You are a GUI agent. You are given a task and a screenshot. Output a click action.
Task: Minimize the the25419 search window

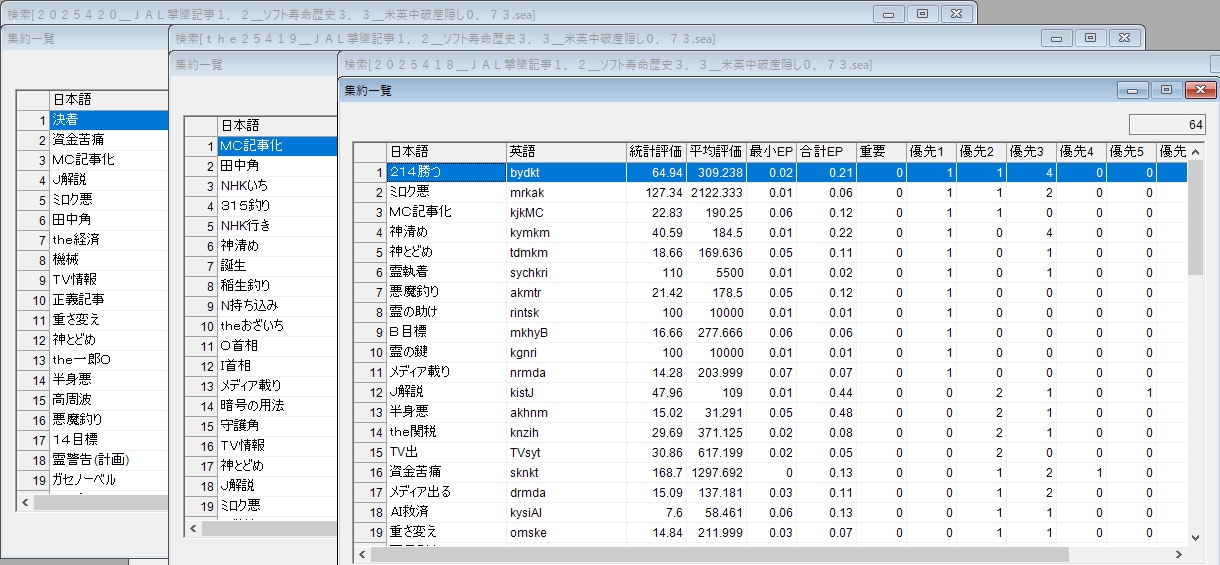point(1057,38)
